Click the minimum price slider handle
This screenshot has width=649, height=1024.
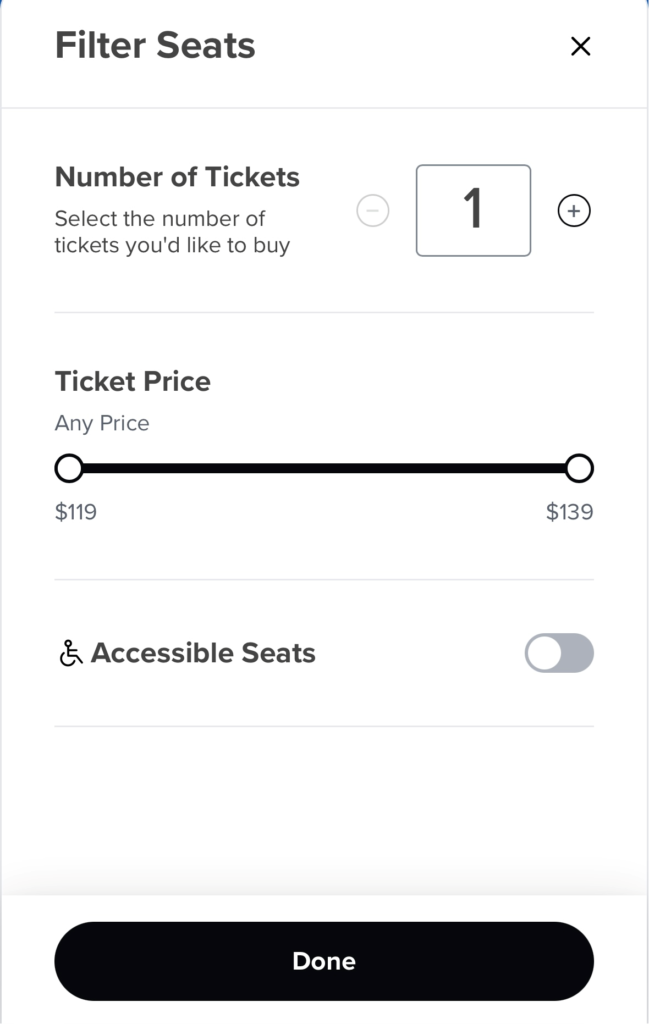(69, 468)
